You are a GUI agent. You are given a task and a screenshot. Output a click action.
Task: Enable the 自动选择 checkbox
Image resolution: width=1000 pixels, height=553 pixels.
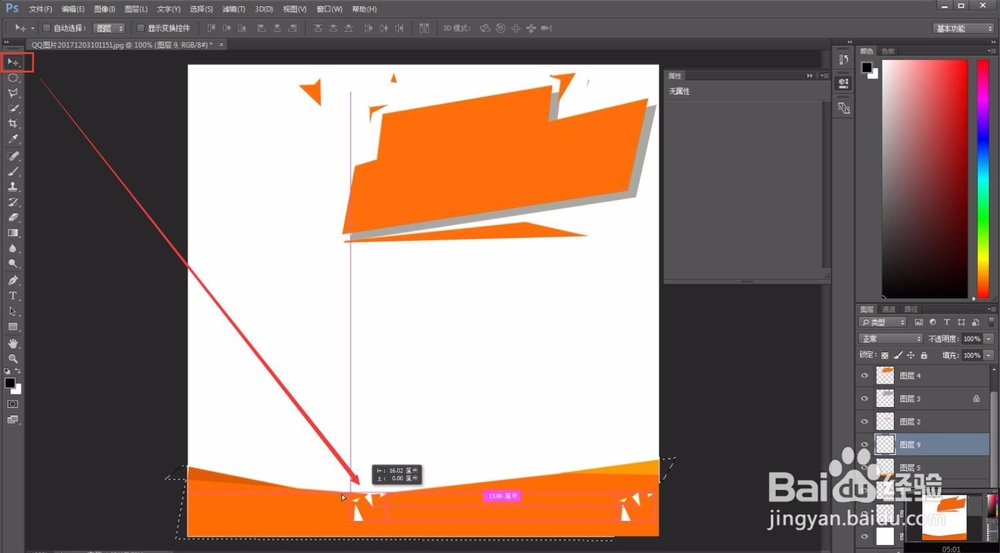(x=46, y=28)
